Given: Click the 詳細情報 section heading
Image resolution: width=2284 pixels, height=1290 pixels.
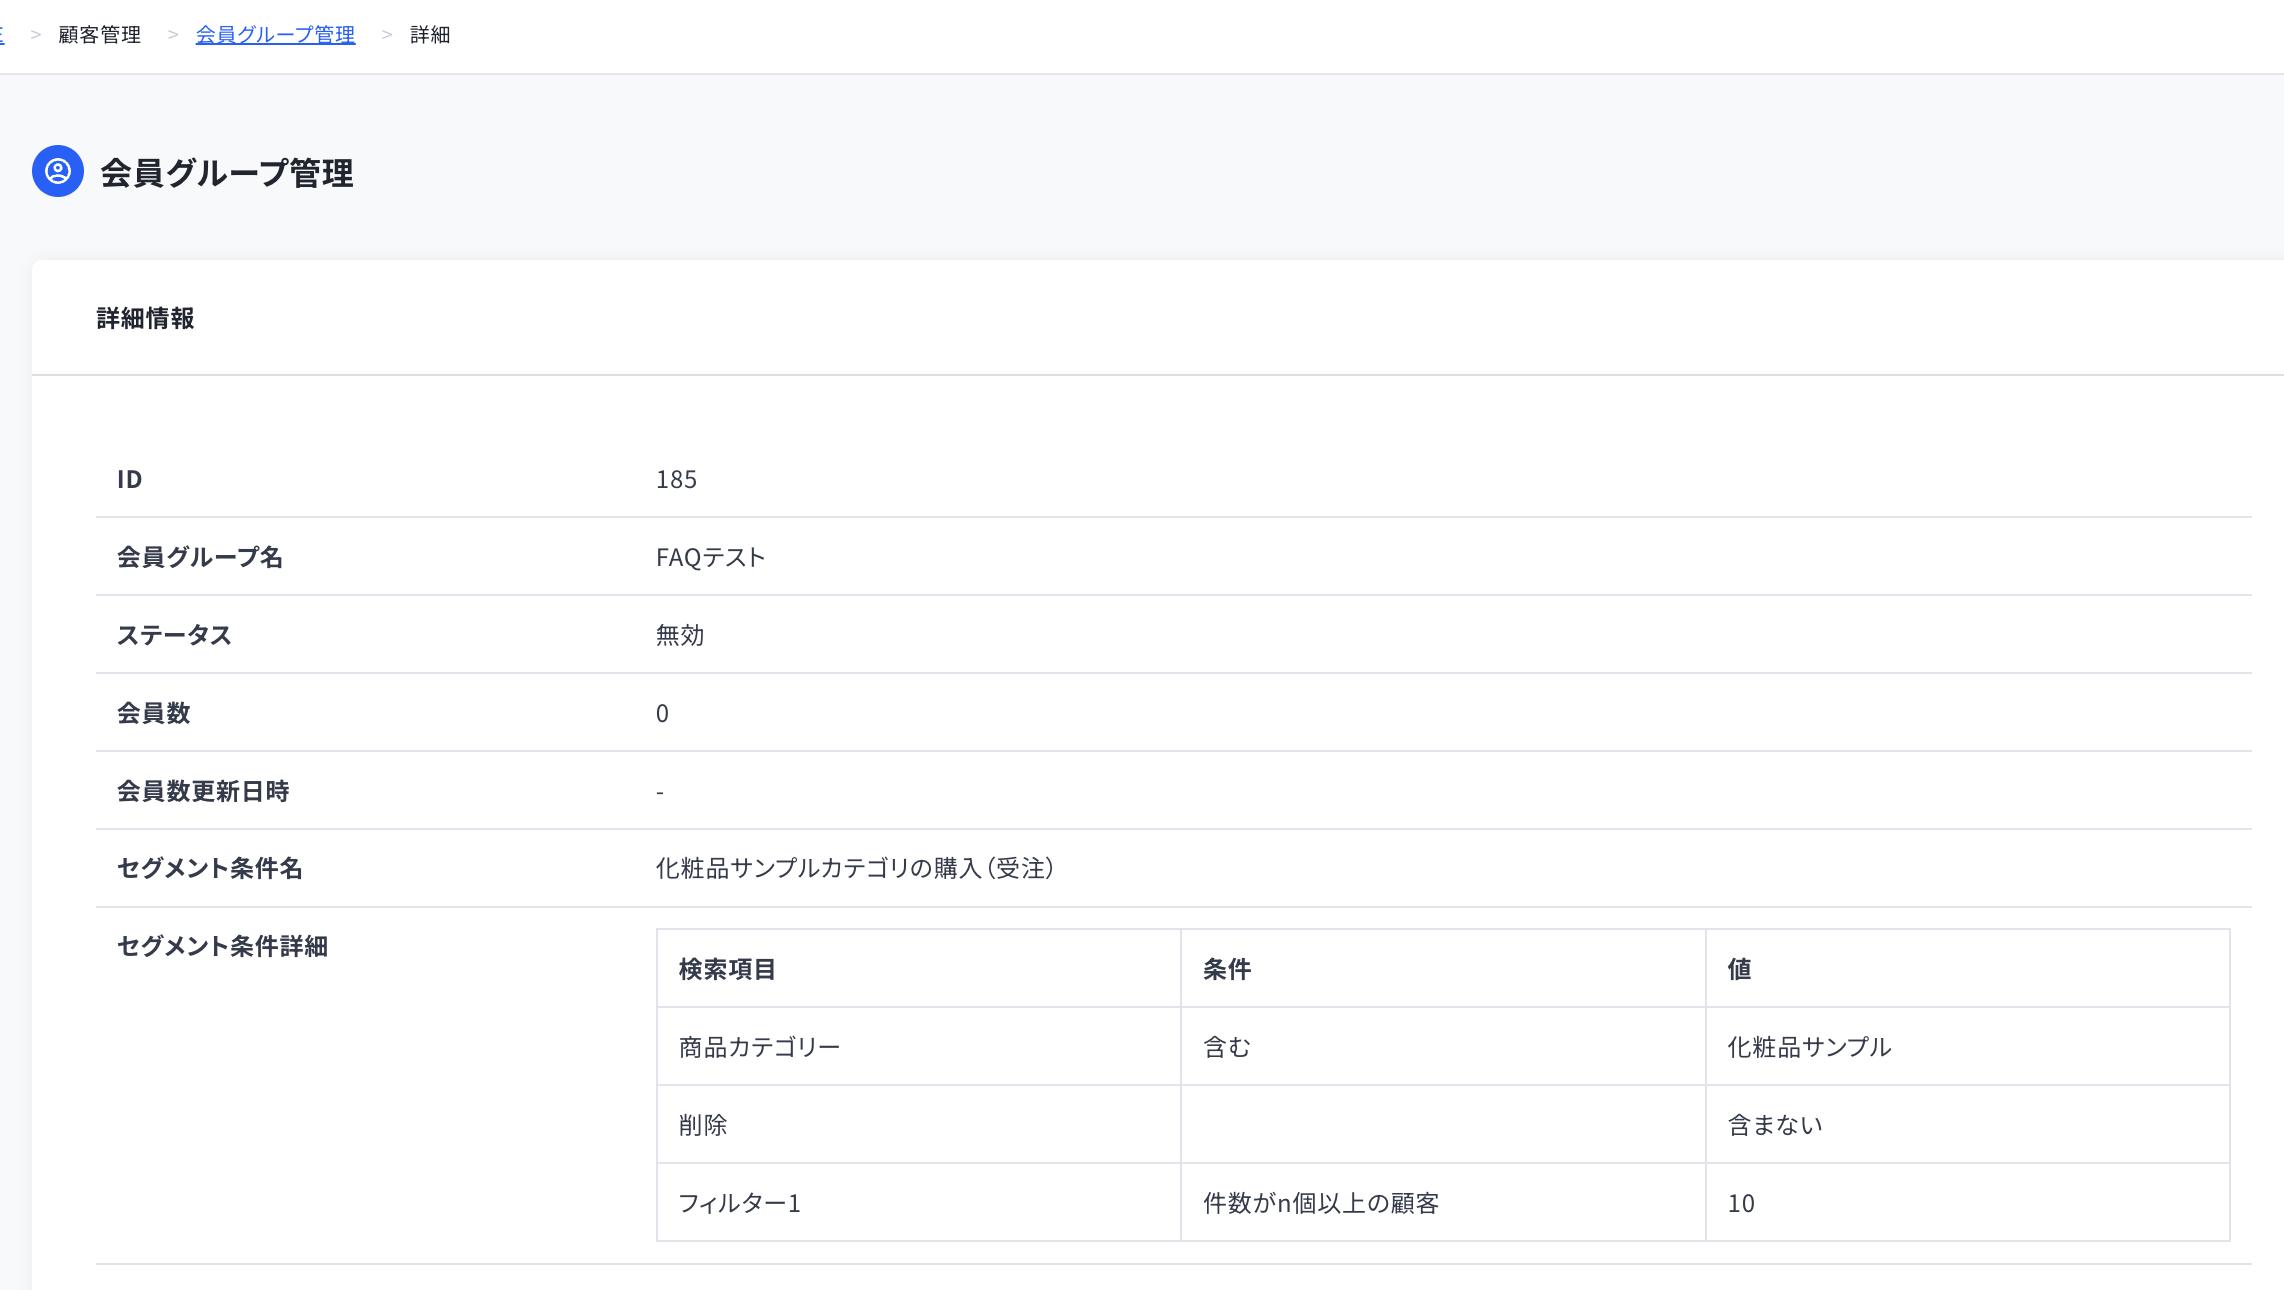Looking at the screenshot, I should pos(145,318).
